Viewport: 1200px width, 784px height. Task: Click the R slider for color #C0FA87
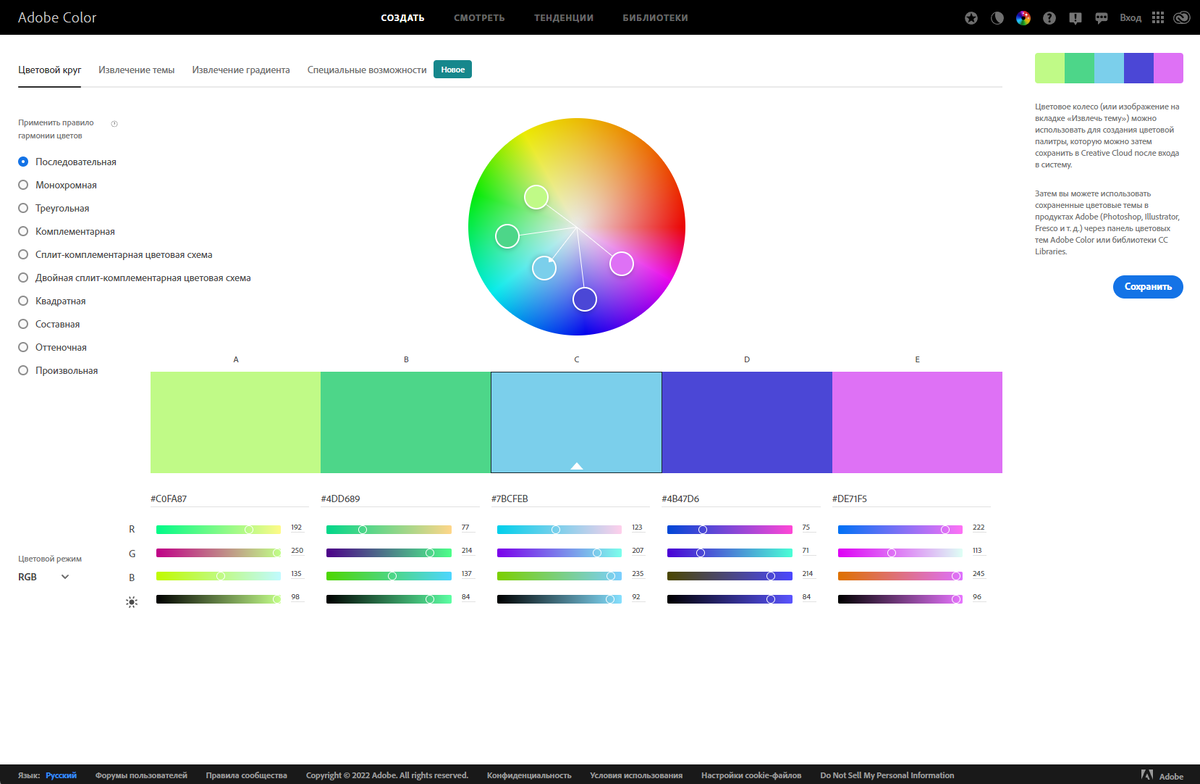tap(218, 529)
